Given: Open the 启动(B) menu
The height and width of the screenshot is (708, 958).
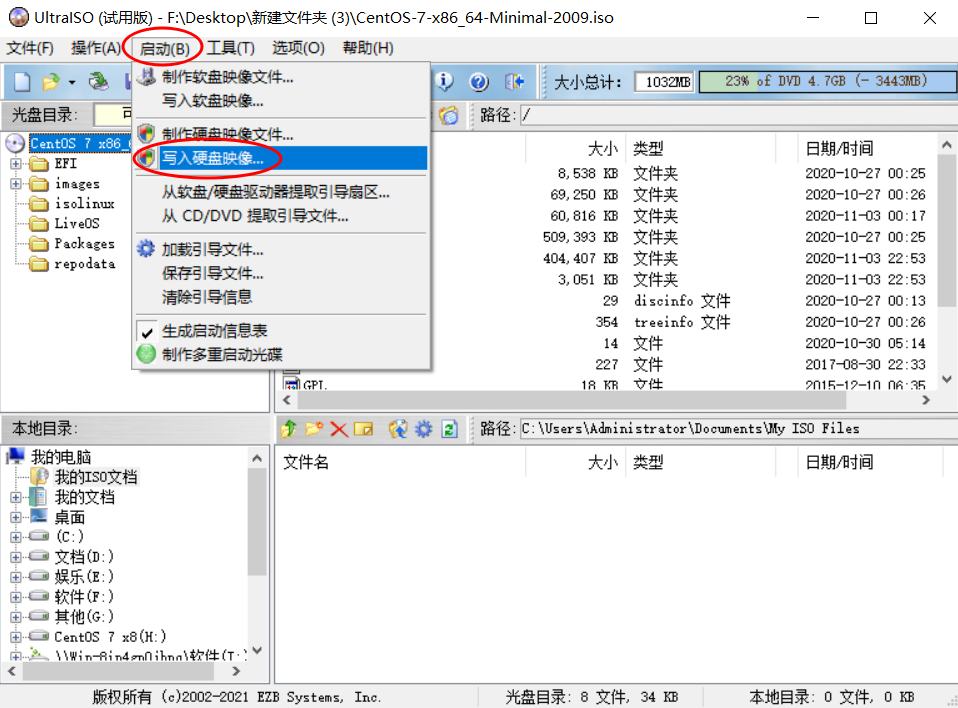Looking at the screenshot, I should (x=164, y=48).
